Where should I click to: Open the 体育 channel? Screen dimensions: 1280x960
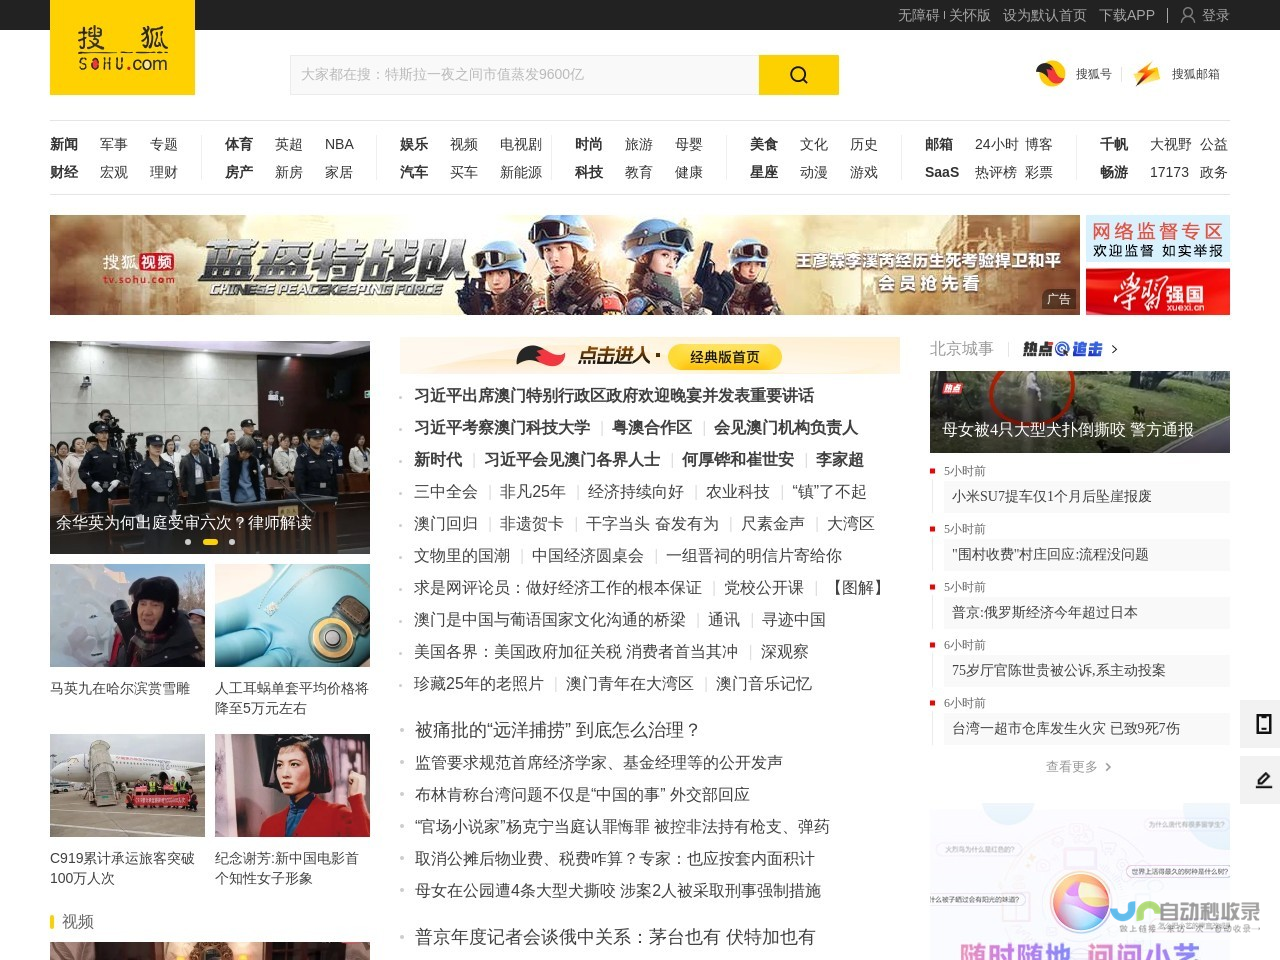coord(239,144)
